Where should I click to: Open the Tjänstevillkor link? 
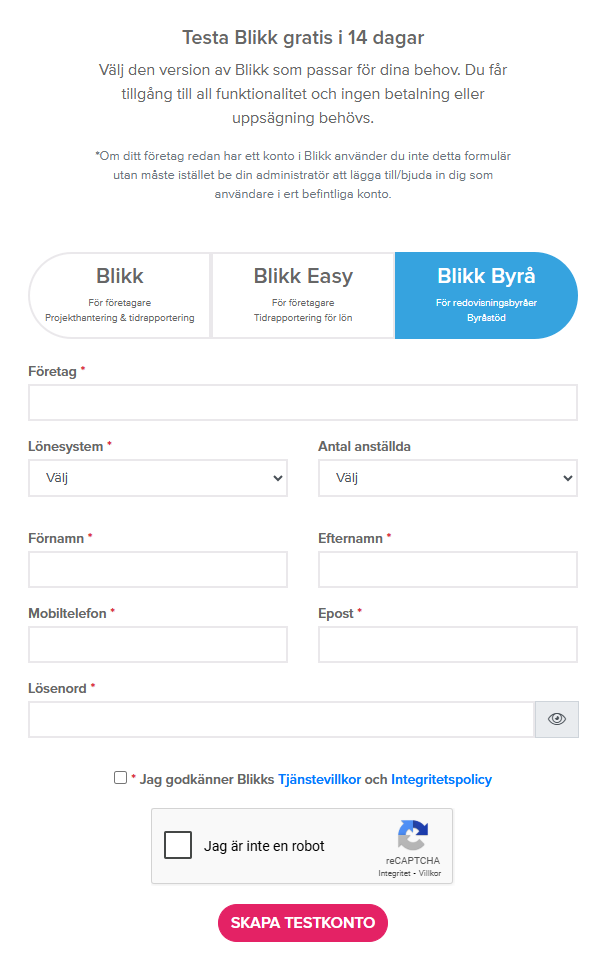(x=319, y=779)
